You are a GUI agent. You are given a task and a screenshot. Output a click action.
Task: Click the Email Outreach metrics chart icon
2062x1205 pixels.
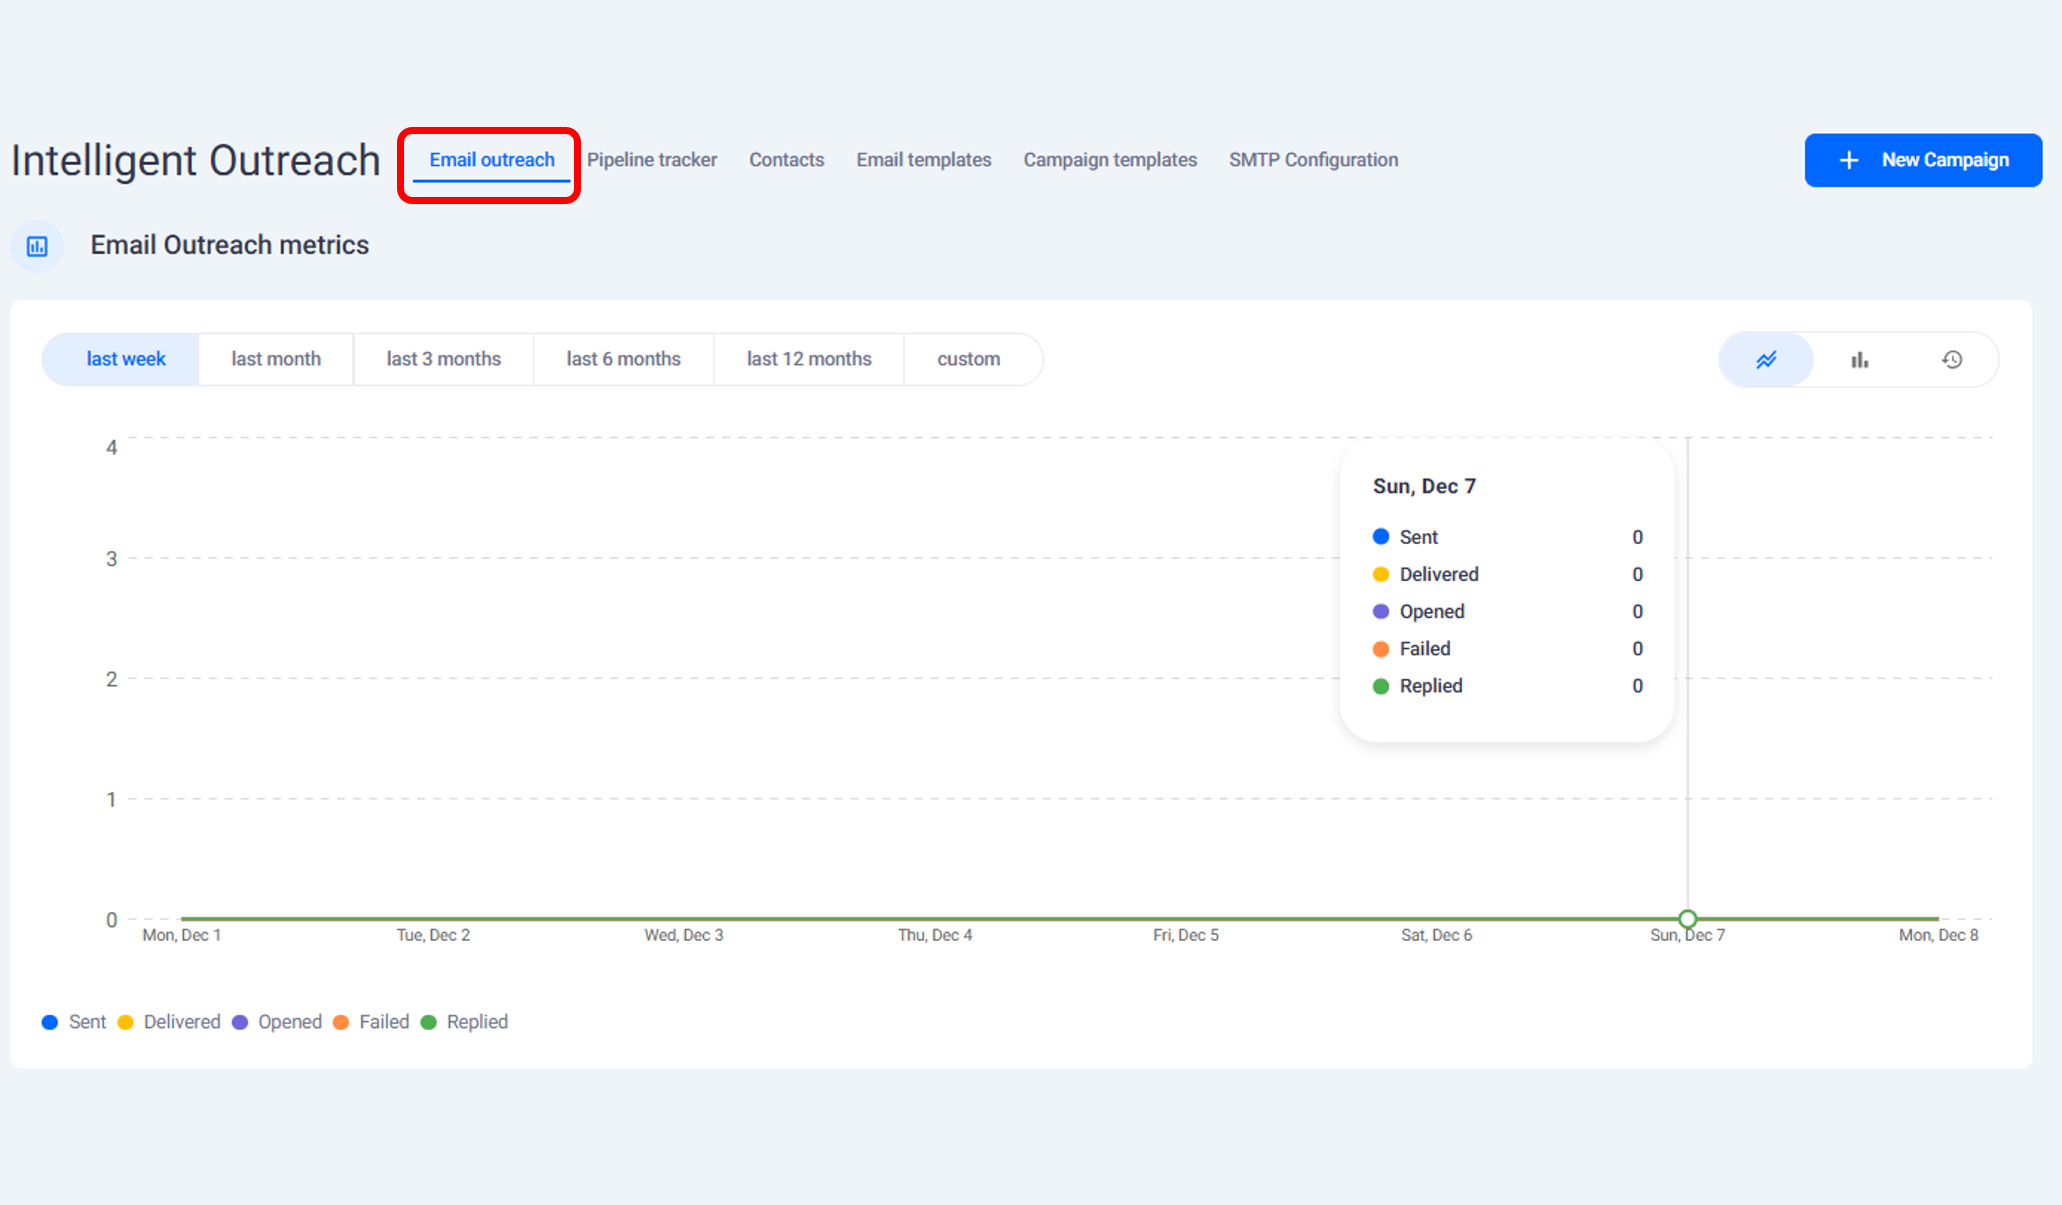pos(37,246)
